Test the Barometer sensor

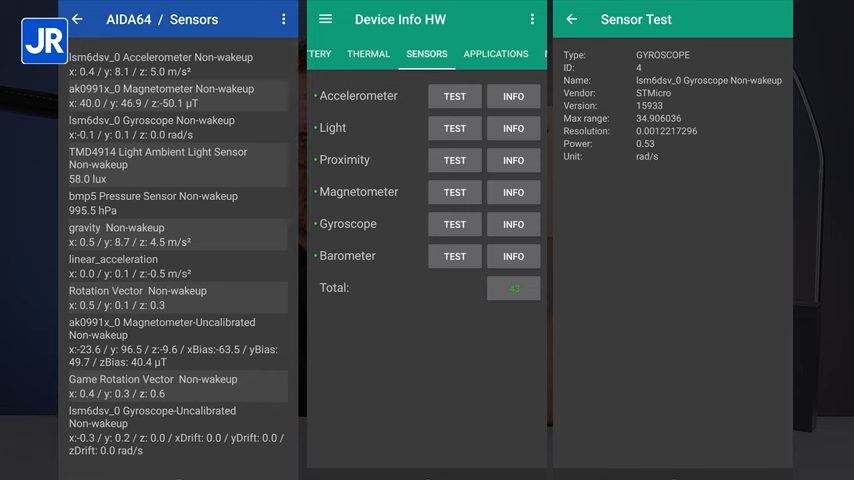[x=455, y=257]
